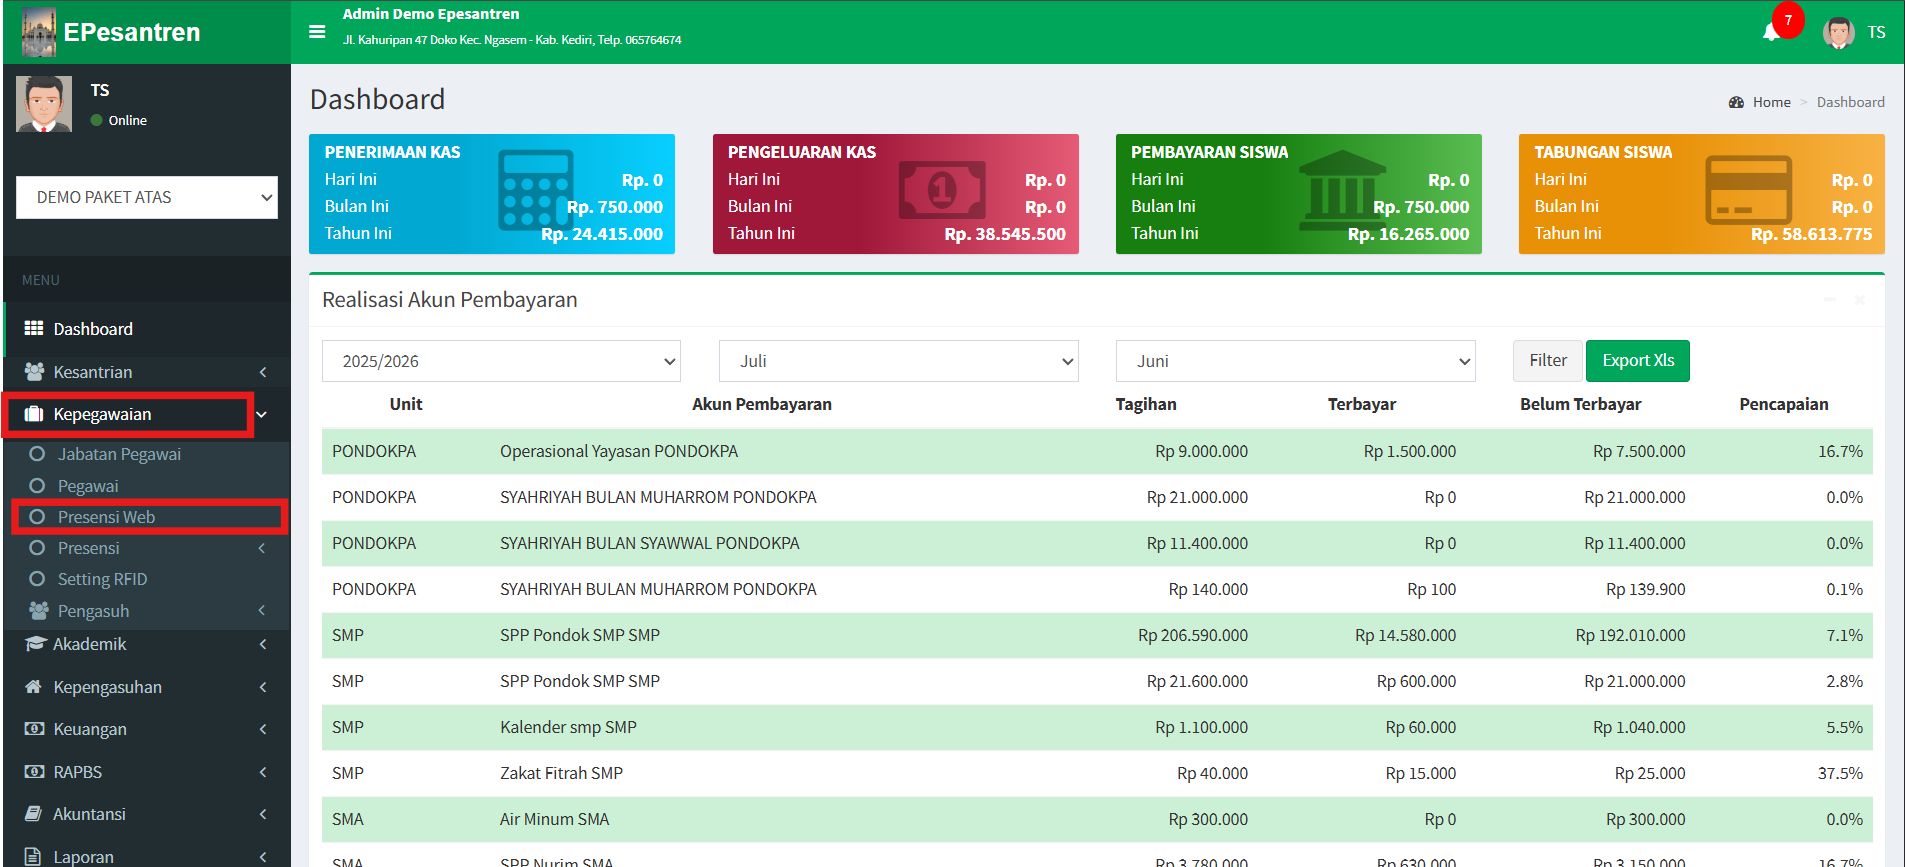Viewport: 1905px width, 867px height.
Task: Click the Home breadcrumb link
Action: pos(1771,102)
